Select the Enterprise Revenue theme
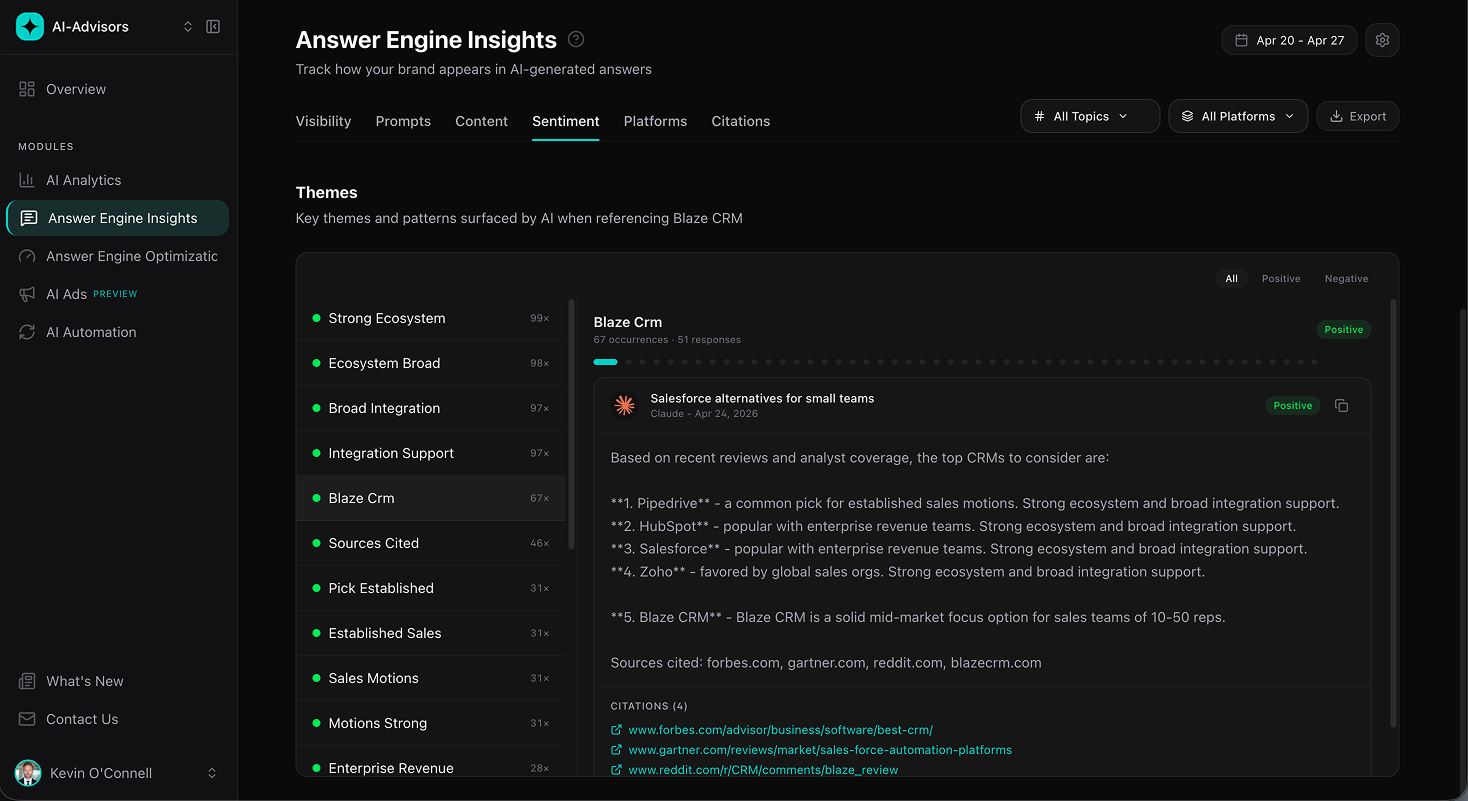 [x=431, y=766]
